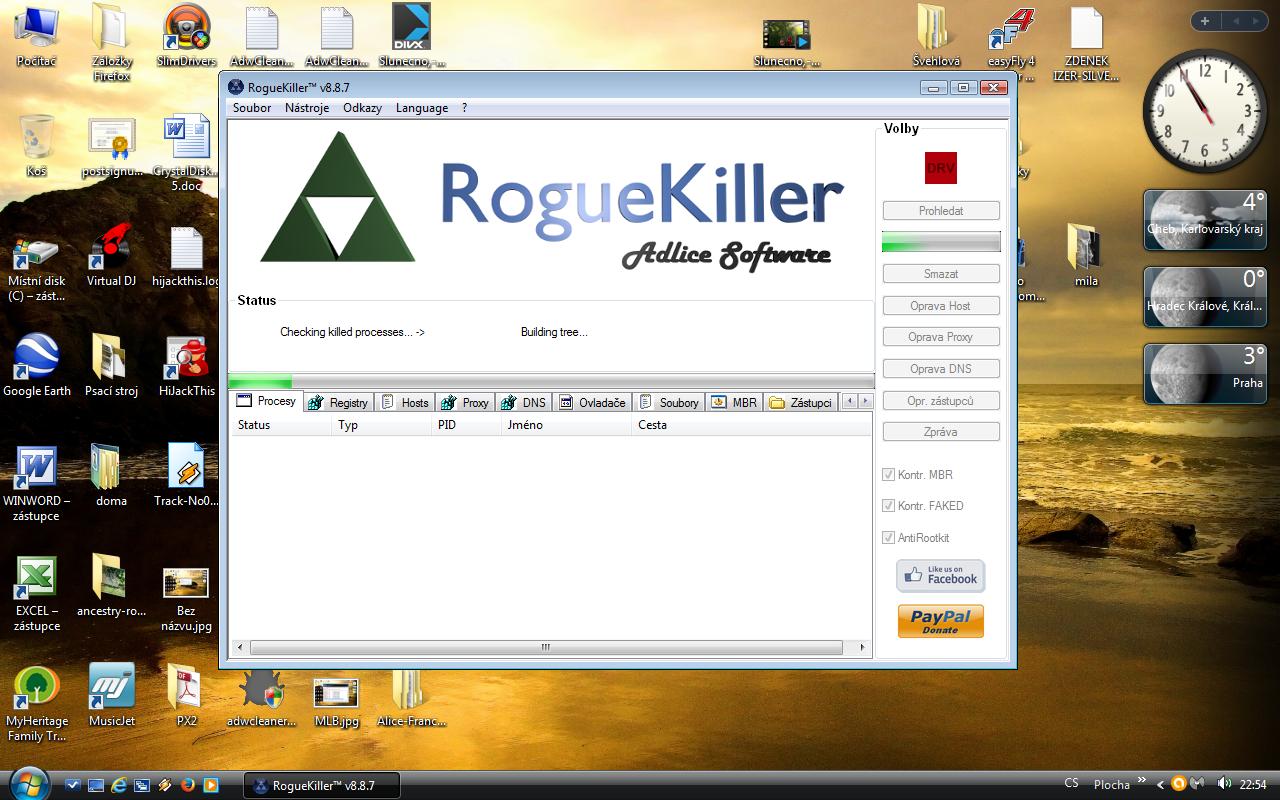Click the status progress bar above tabs

551,381
